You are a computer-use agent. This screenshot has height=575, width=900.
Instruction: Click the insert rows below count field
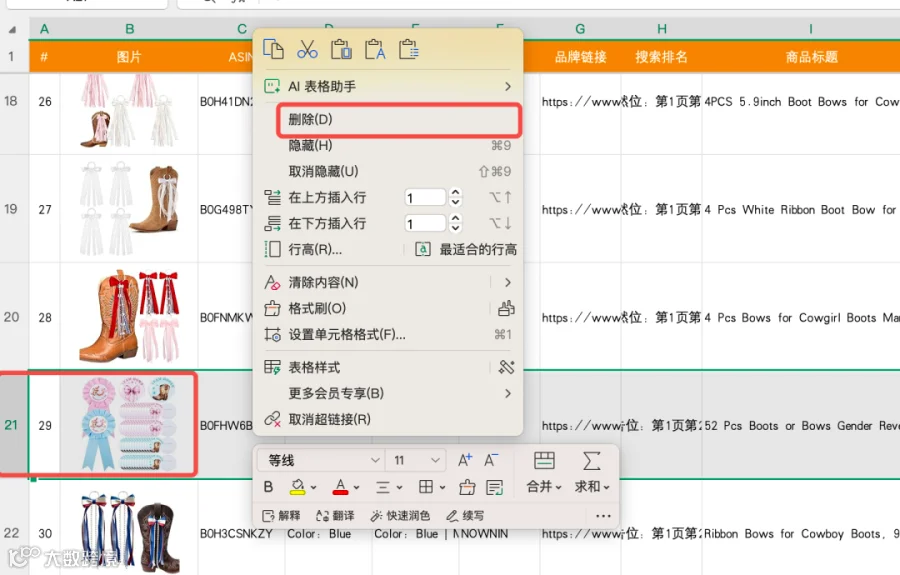pos(425,224)
